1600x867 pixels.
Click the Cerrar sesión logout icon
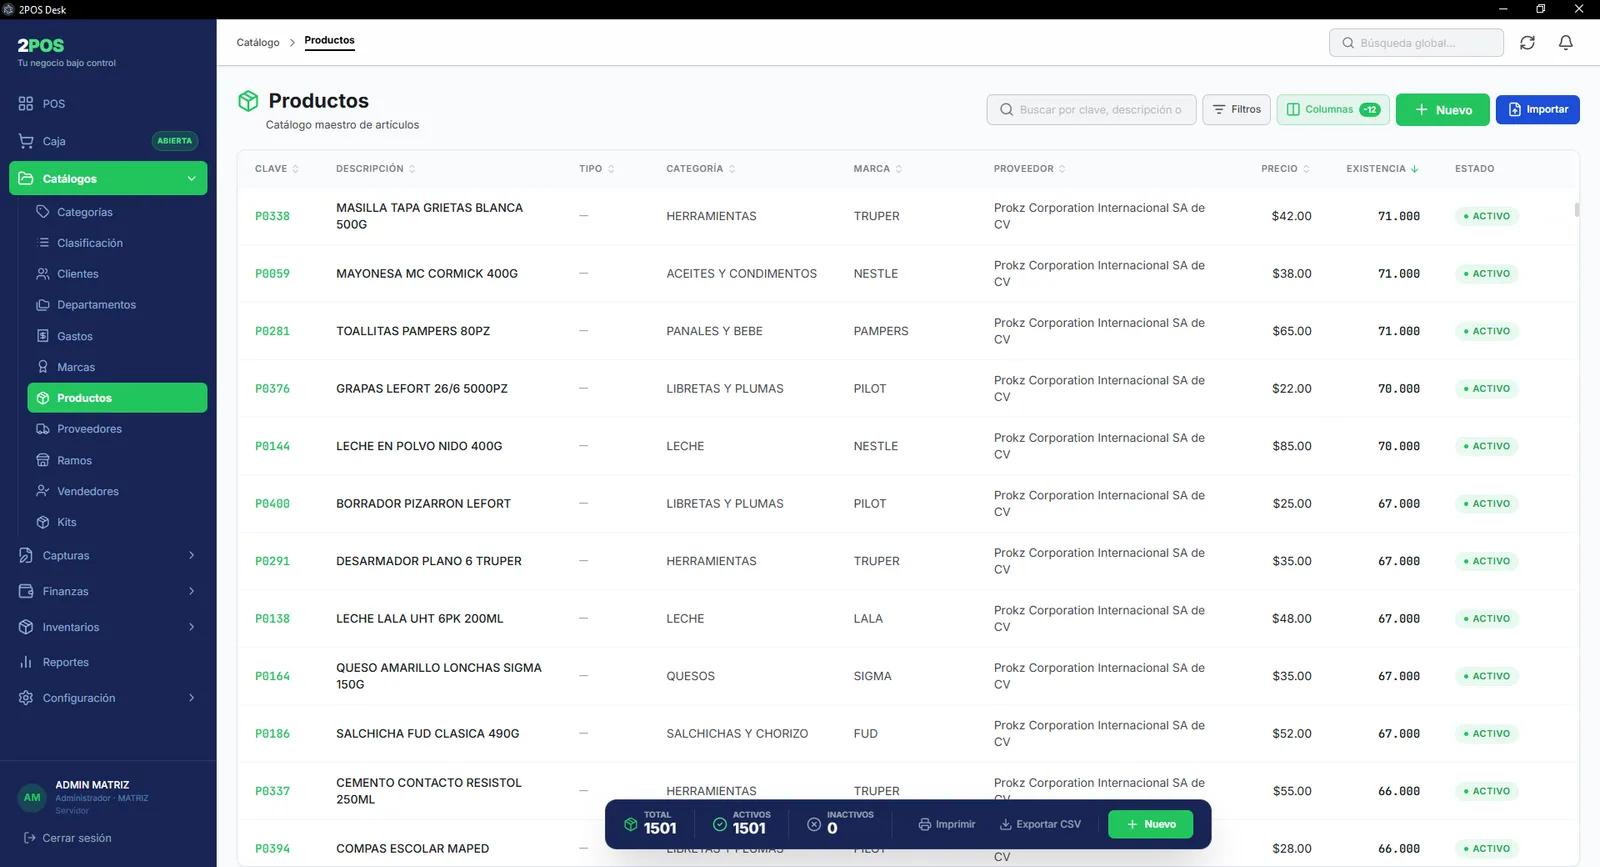pos(30,838)
